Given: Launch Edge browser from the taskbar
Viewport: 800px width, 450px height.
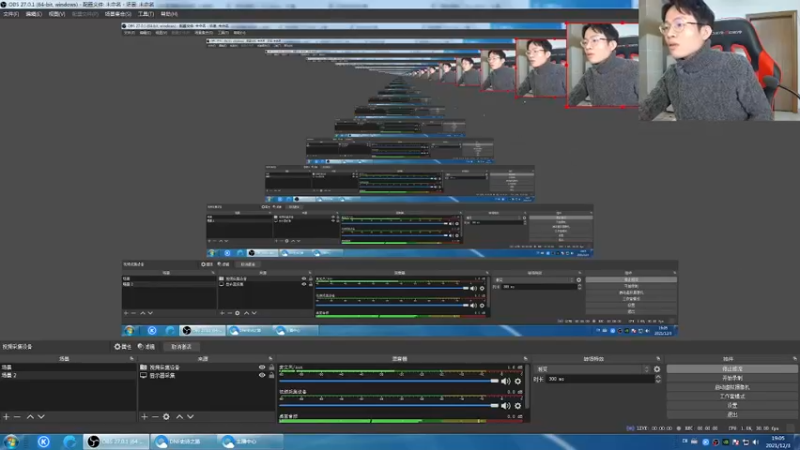Looking at the screenshot, I should [x=69, y=441].
